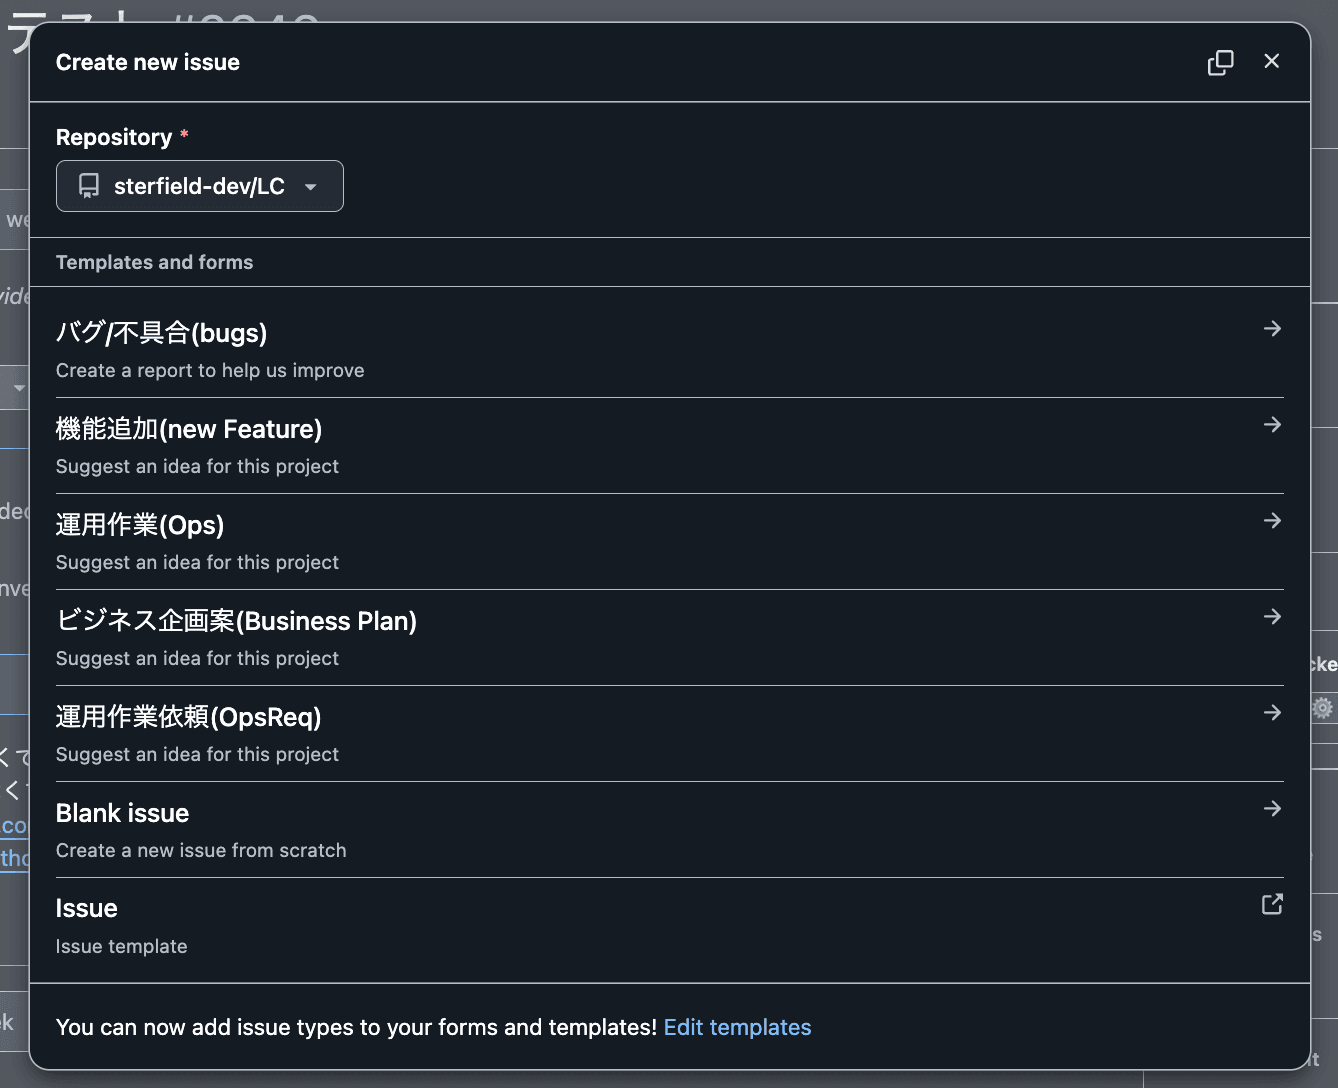Click the arrow next to 運用作業(Ops)
The image size is (1338, 1088).
point(1272,521)
